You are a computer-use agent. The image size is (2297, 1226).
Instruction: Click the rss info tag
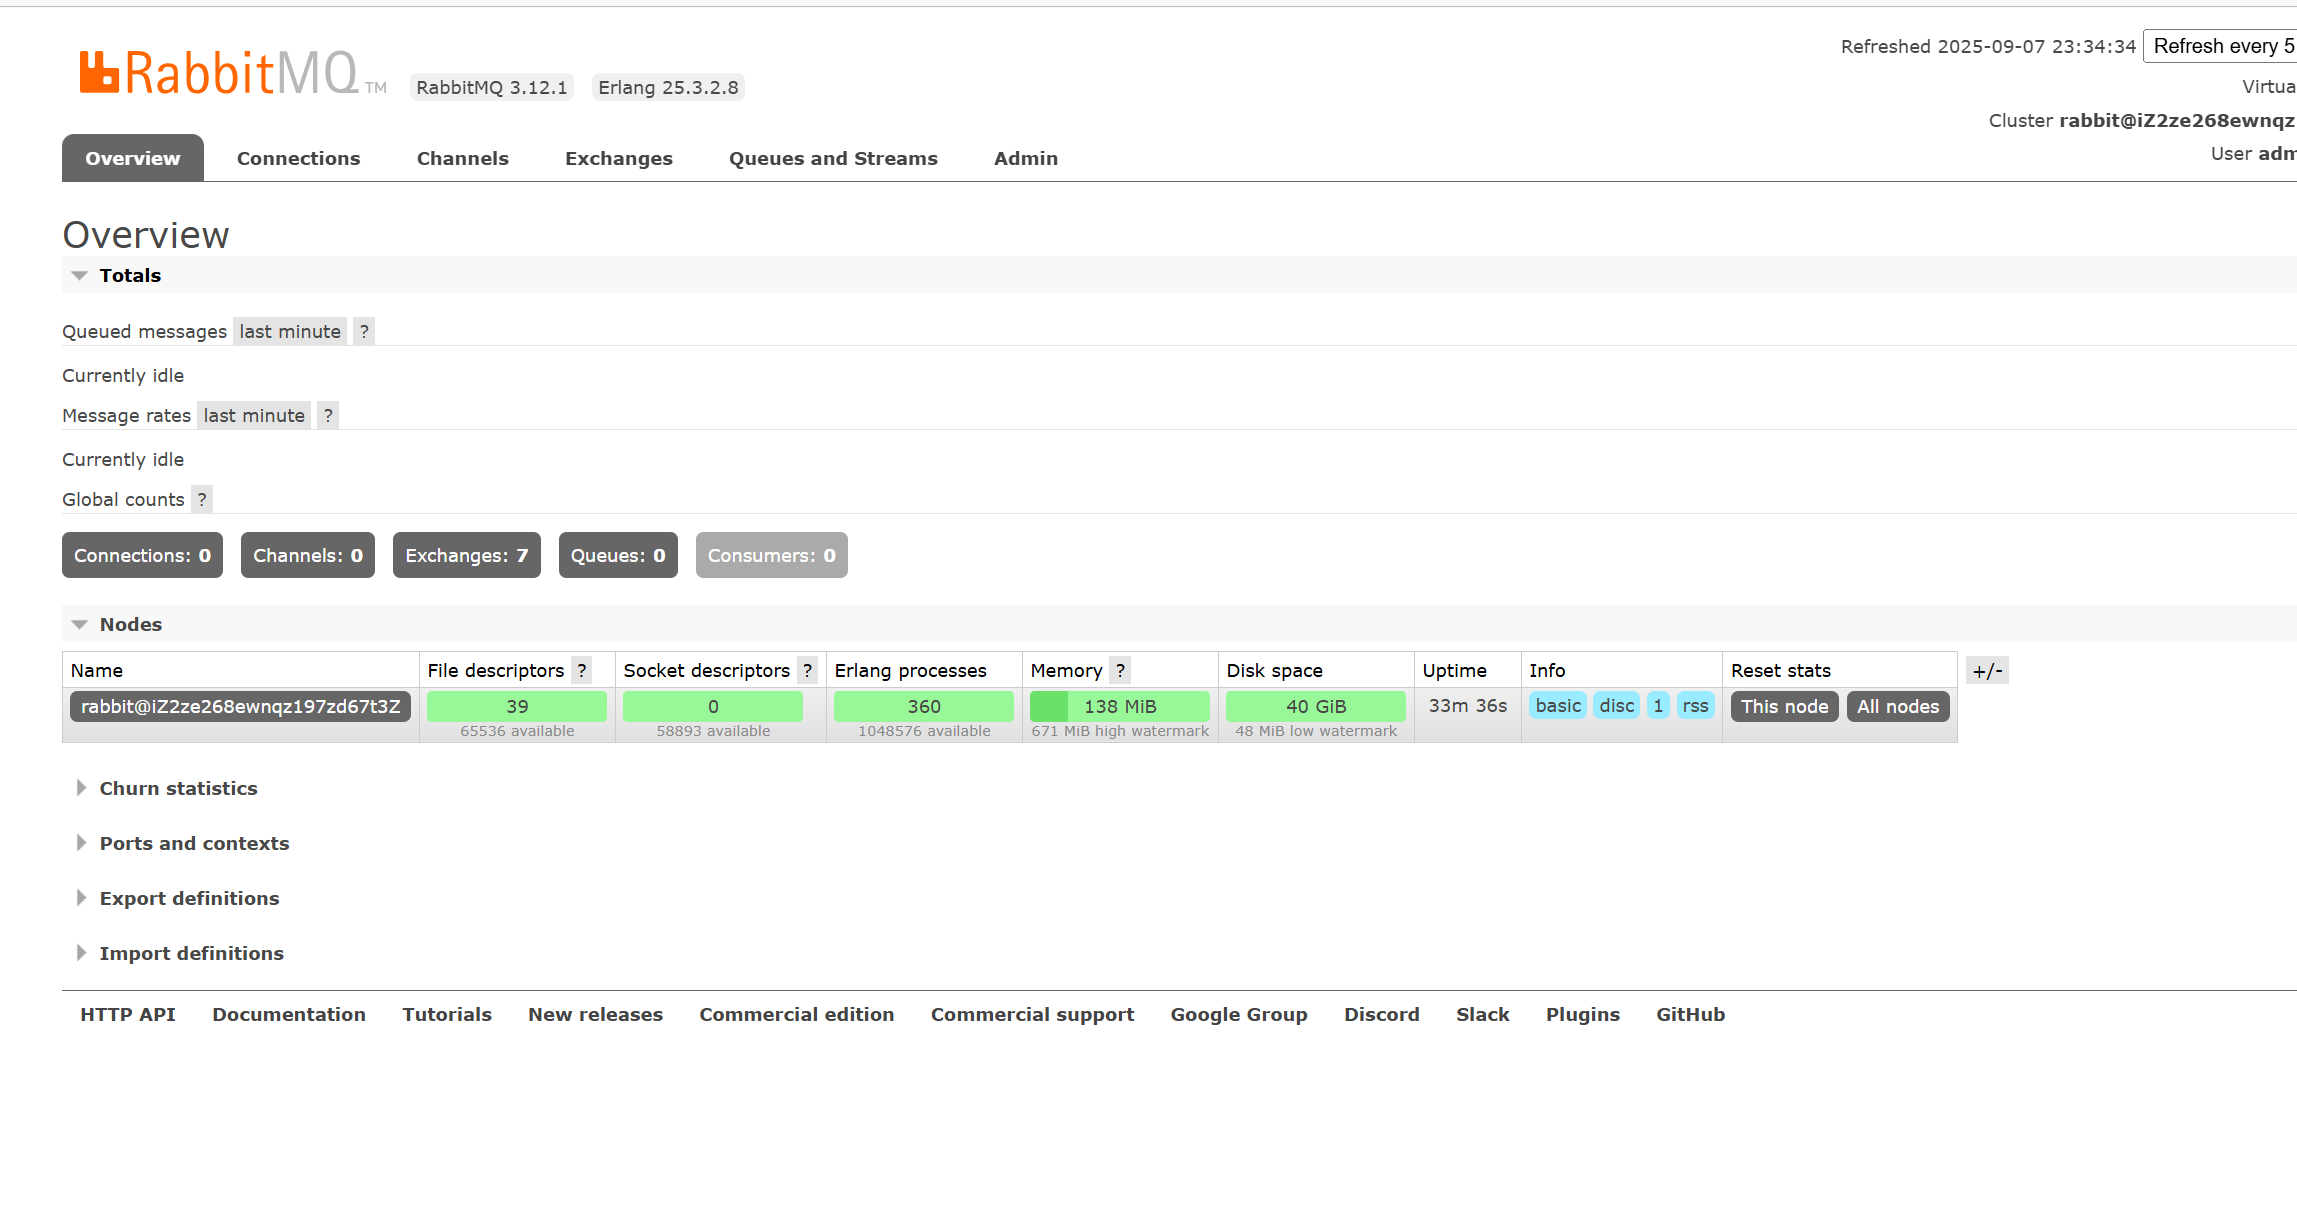click(1695, 706)
